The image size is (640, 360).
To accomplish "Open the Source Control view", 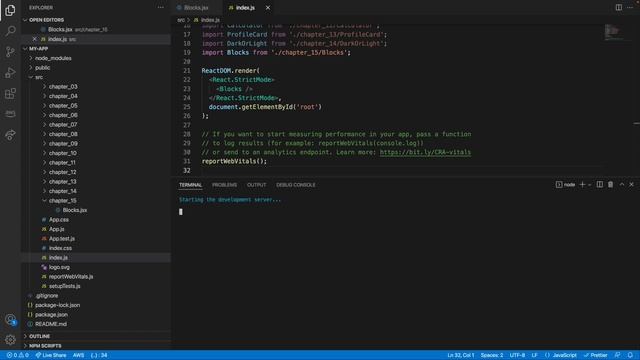I will click(10, 52).
